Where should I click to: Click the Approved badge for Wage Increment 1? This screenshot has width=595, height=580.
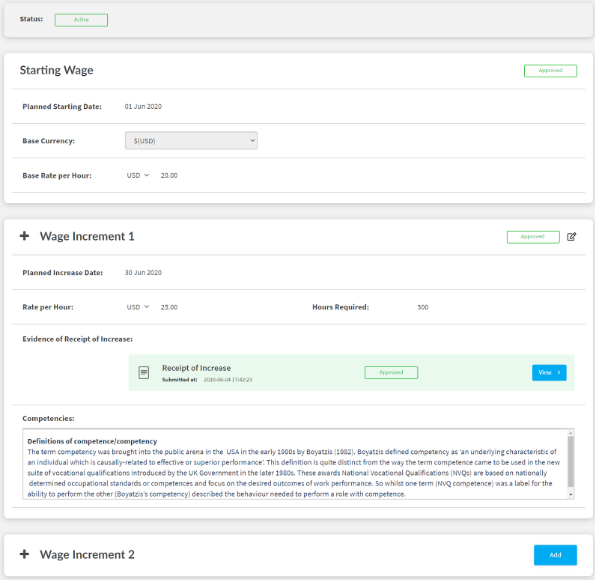click(x=533, y=237)
